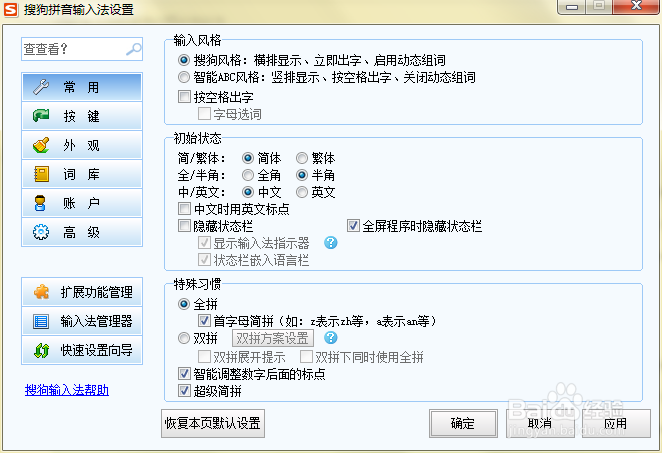
Task: Open 高级 settings tab
Action: [82, 232]
